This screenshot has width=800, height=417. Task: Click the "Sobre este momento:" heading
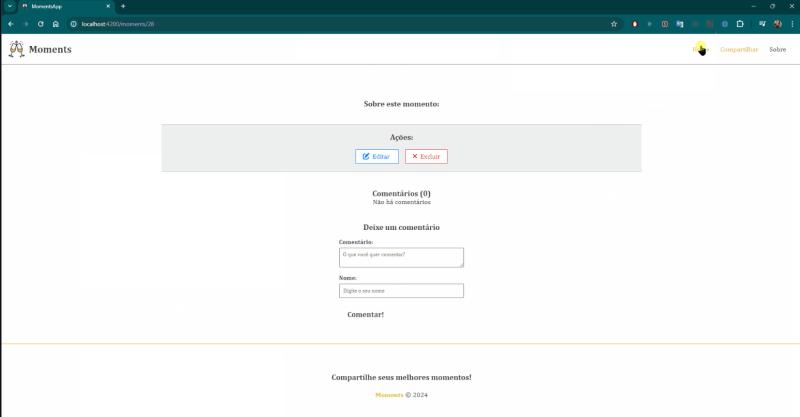(x=401, y=104)
